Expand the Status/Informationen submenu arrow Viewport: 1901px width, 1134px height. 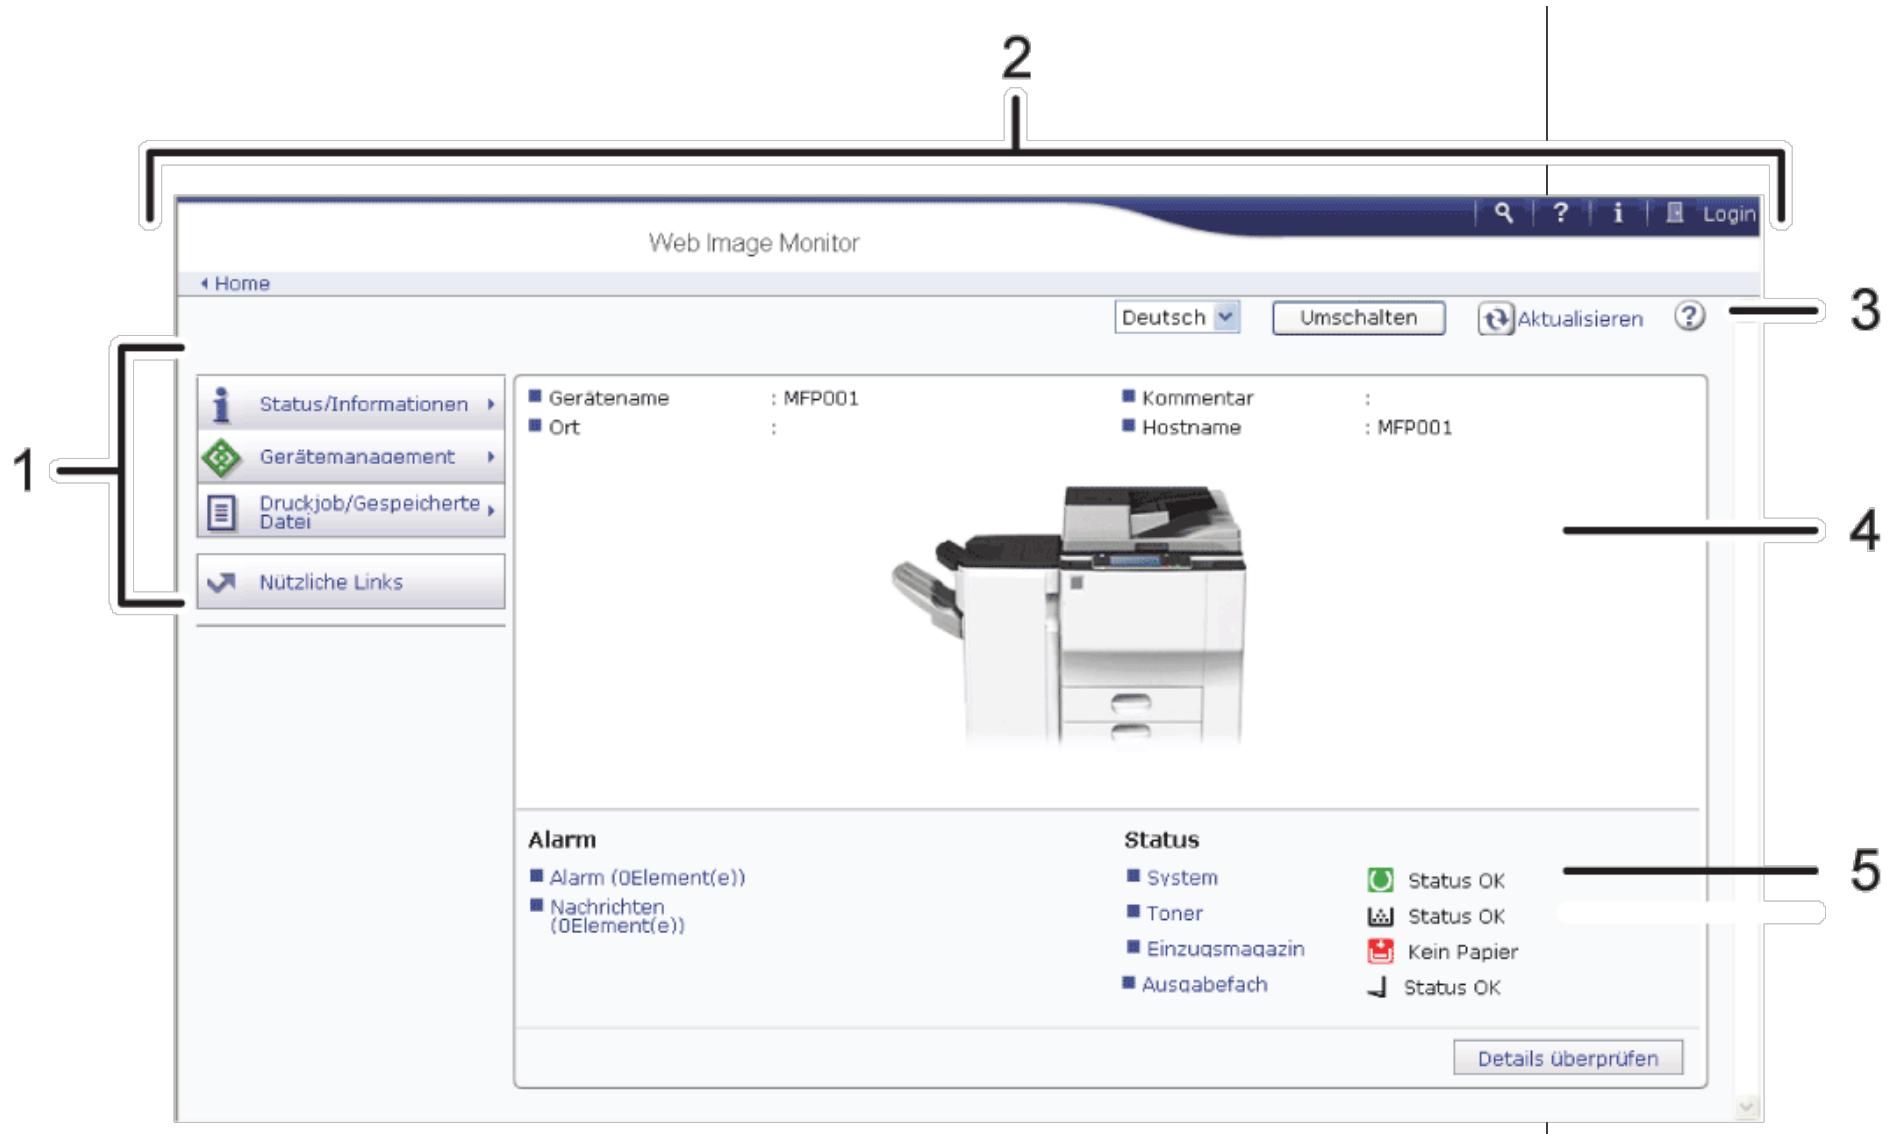coord(491,404)
